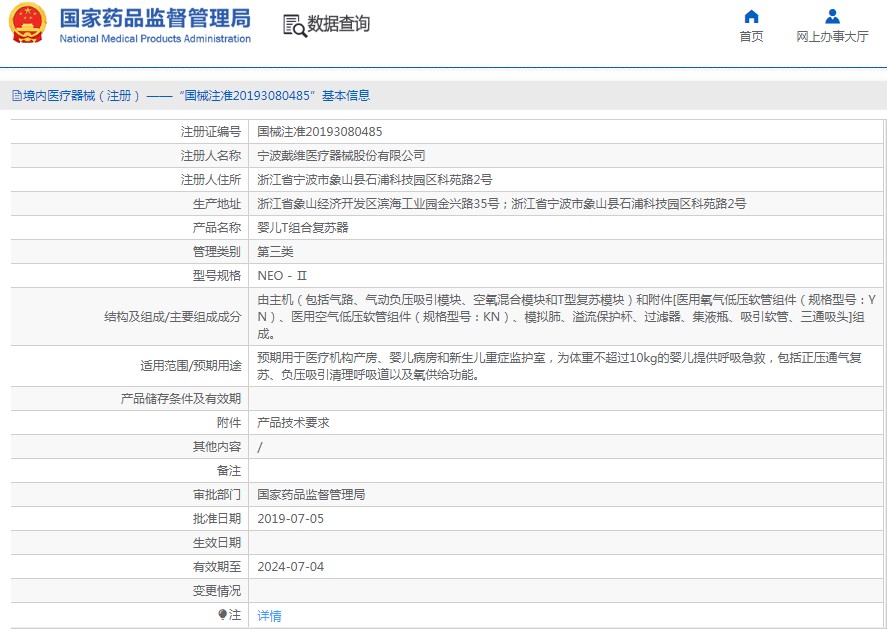Click the 生产地址 row label
887x633 pixels.
217,204
